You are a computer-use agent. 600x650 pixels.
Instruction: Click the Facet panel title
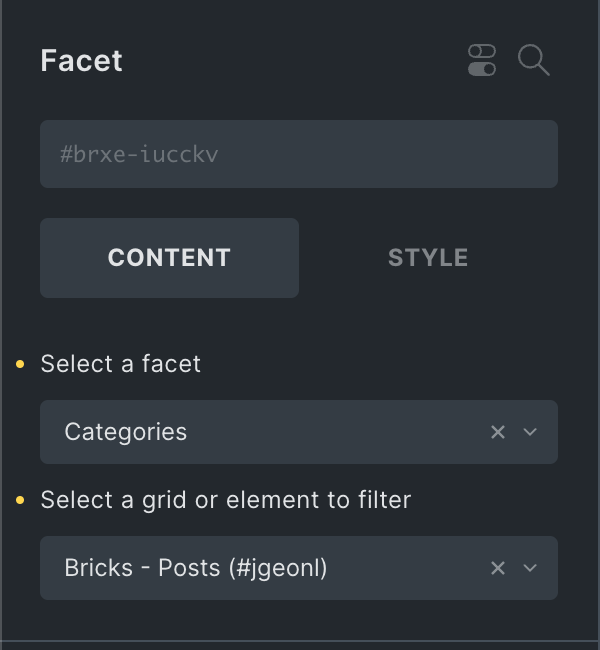(81, 60)
